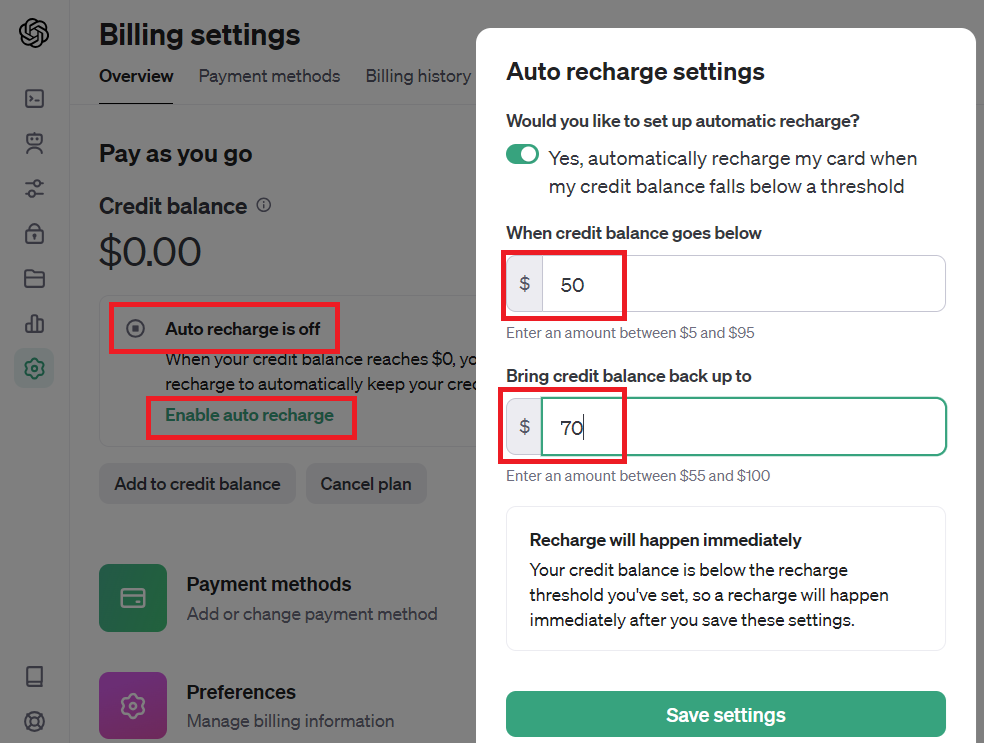The image size is (984, 743).
Task: Open the Documentation book icon
Action: pos(34,677)
